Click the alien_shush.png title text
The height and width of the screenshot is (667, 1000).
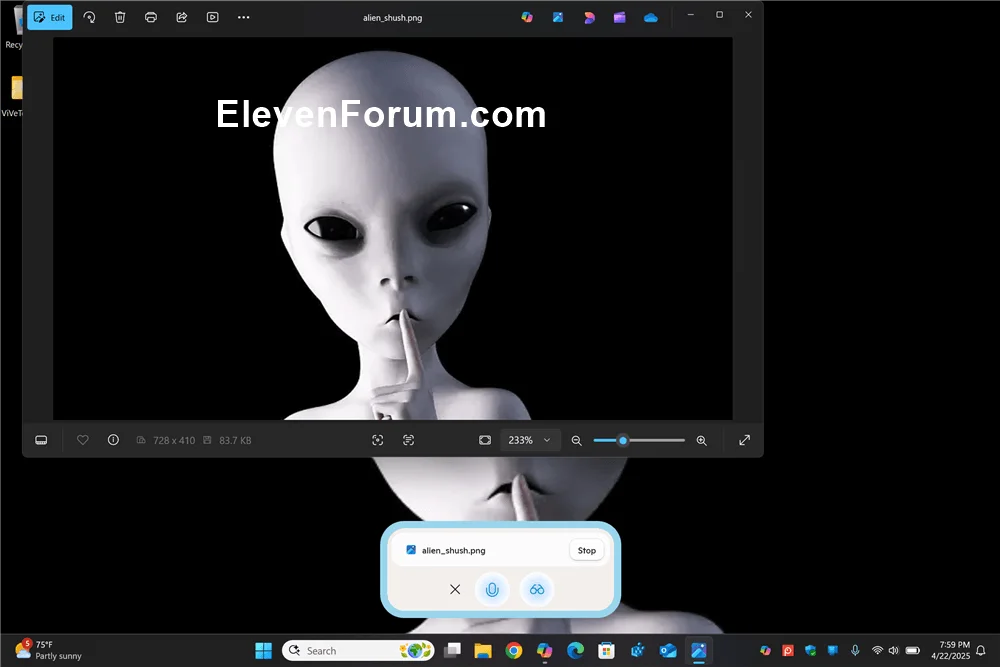392,18
